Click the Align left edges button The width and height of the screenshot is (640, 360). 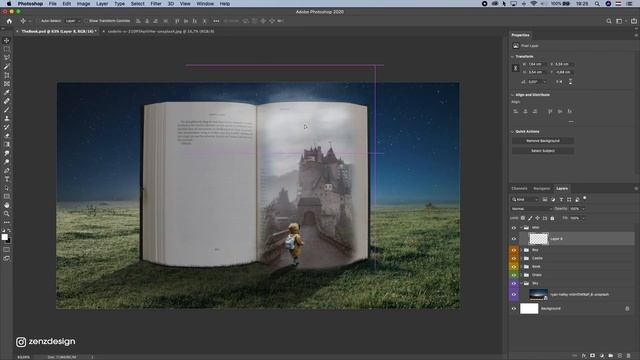click(x=516, y=111)
